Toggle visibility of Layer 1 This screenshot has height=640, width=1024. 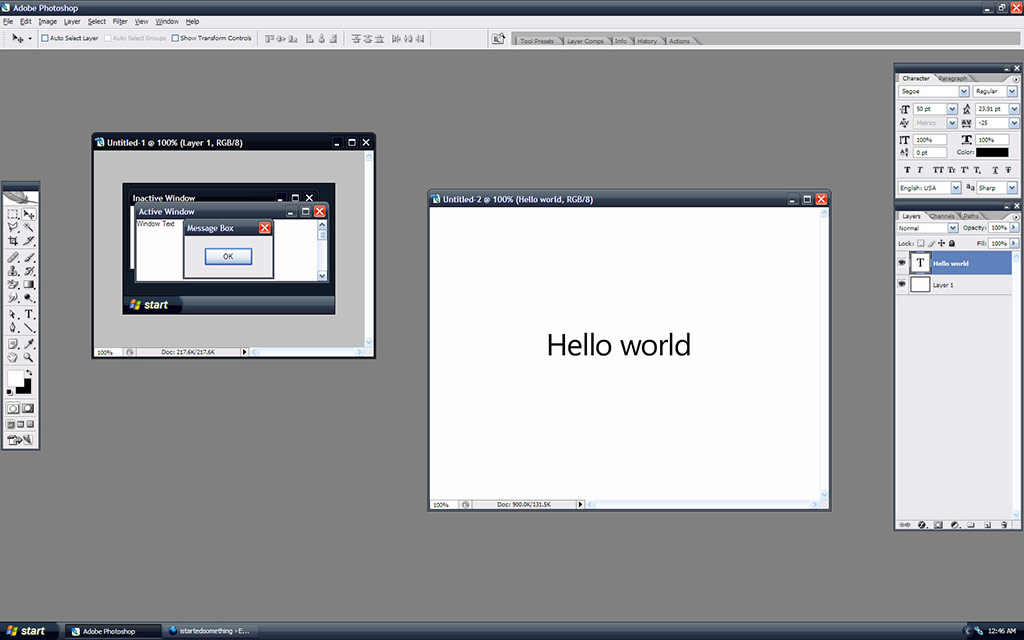(902, 285)
